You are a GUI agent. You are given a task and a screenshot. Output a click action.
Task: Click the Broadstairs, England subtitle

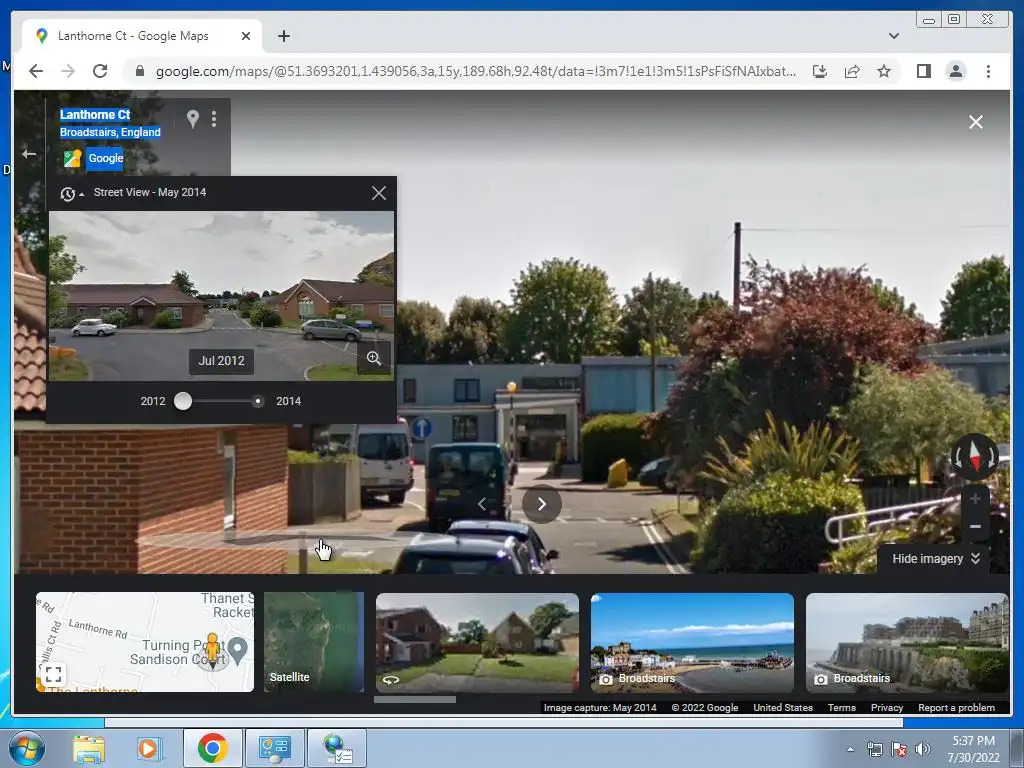point(110,132)
